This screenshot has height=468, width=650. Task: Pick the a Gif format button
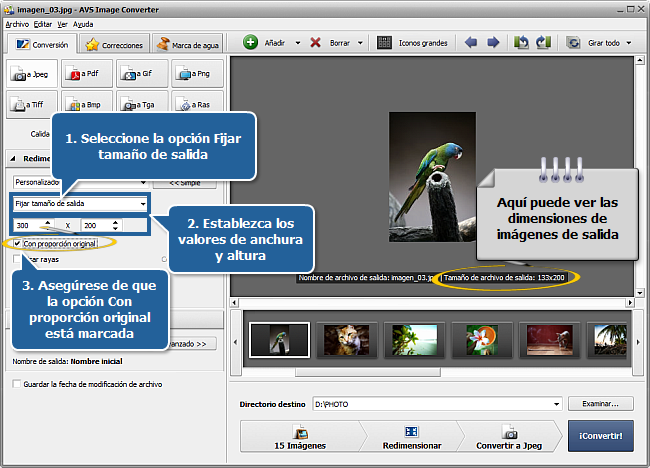click(x=140, y=74)
